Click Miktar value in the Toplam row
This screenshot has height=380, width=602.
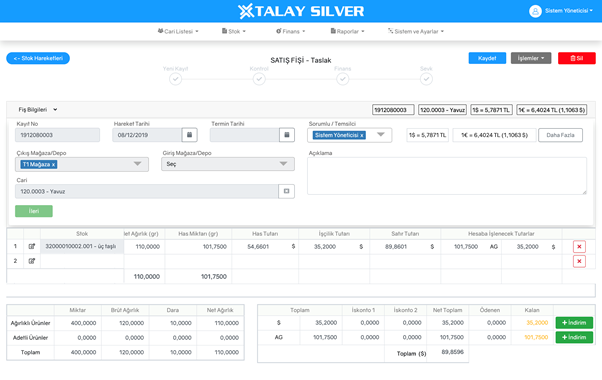pyautogui.click(x=83, y=352)
